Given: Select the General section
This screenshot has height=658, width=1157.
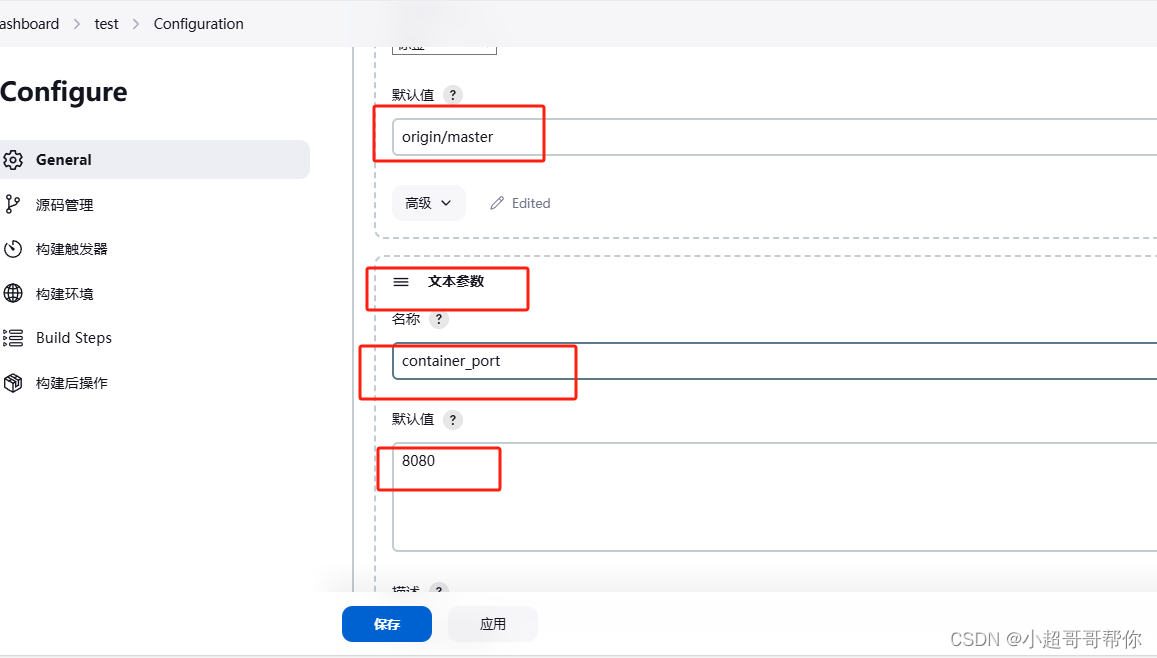Looking at the screenshot, I should tap(153, 159).
